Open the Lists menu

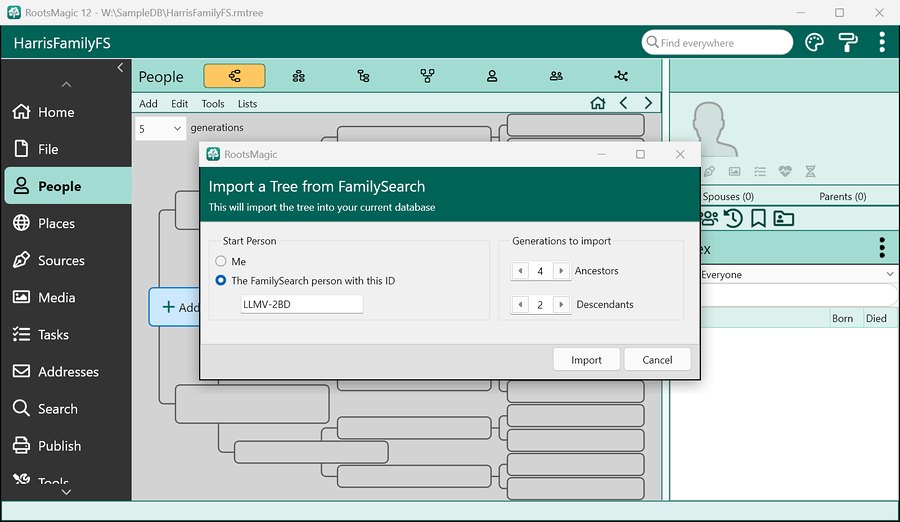click(247, 103)
